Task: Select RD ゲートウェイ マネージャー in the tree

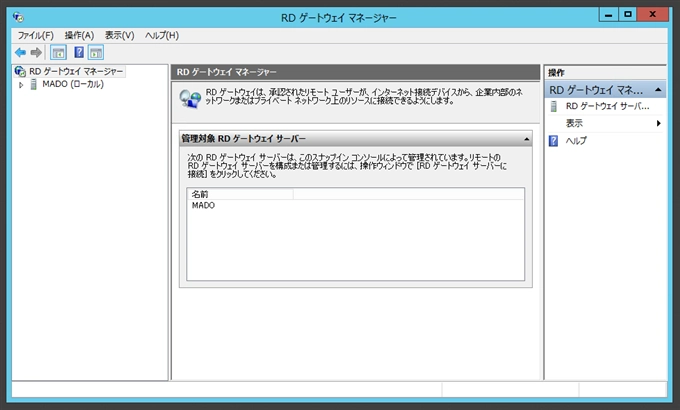Action: [x=76, y=71]
